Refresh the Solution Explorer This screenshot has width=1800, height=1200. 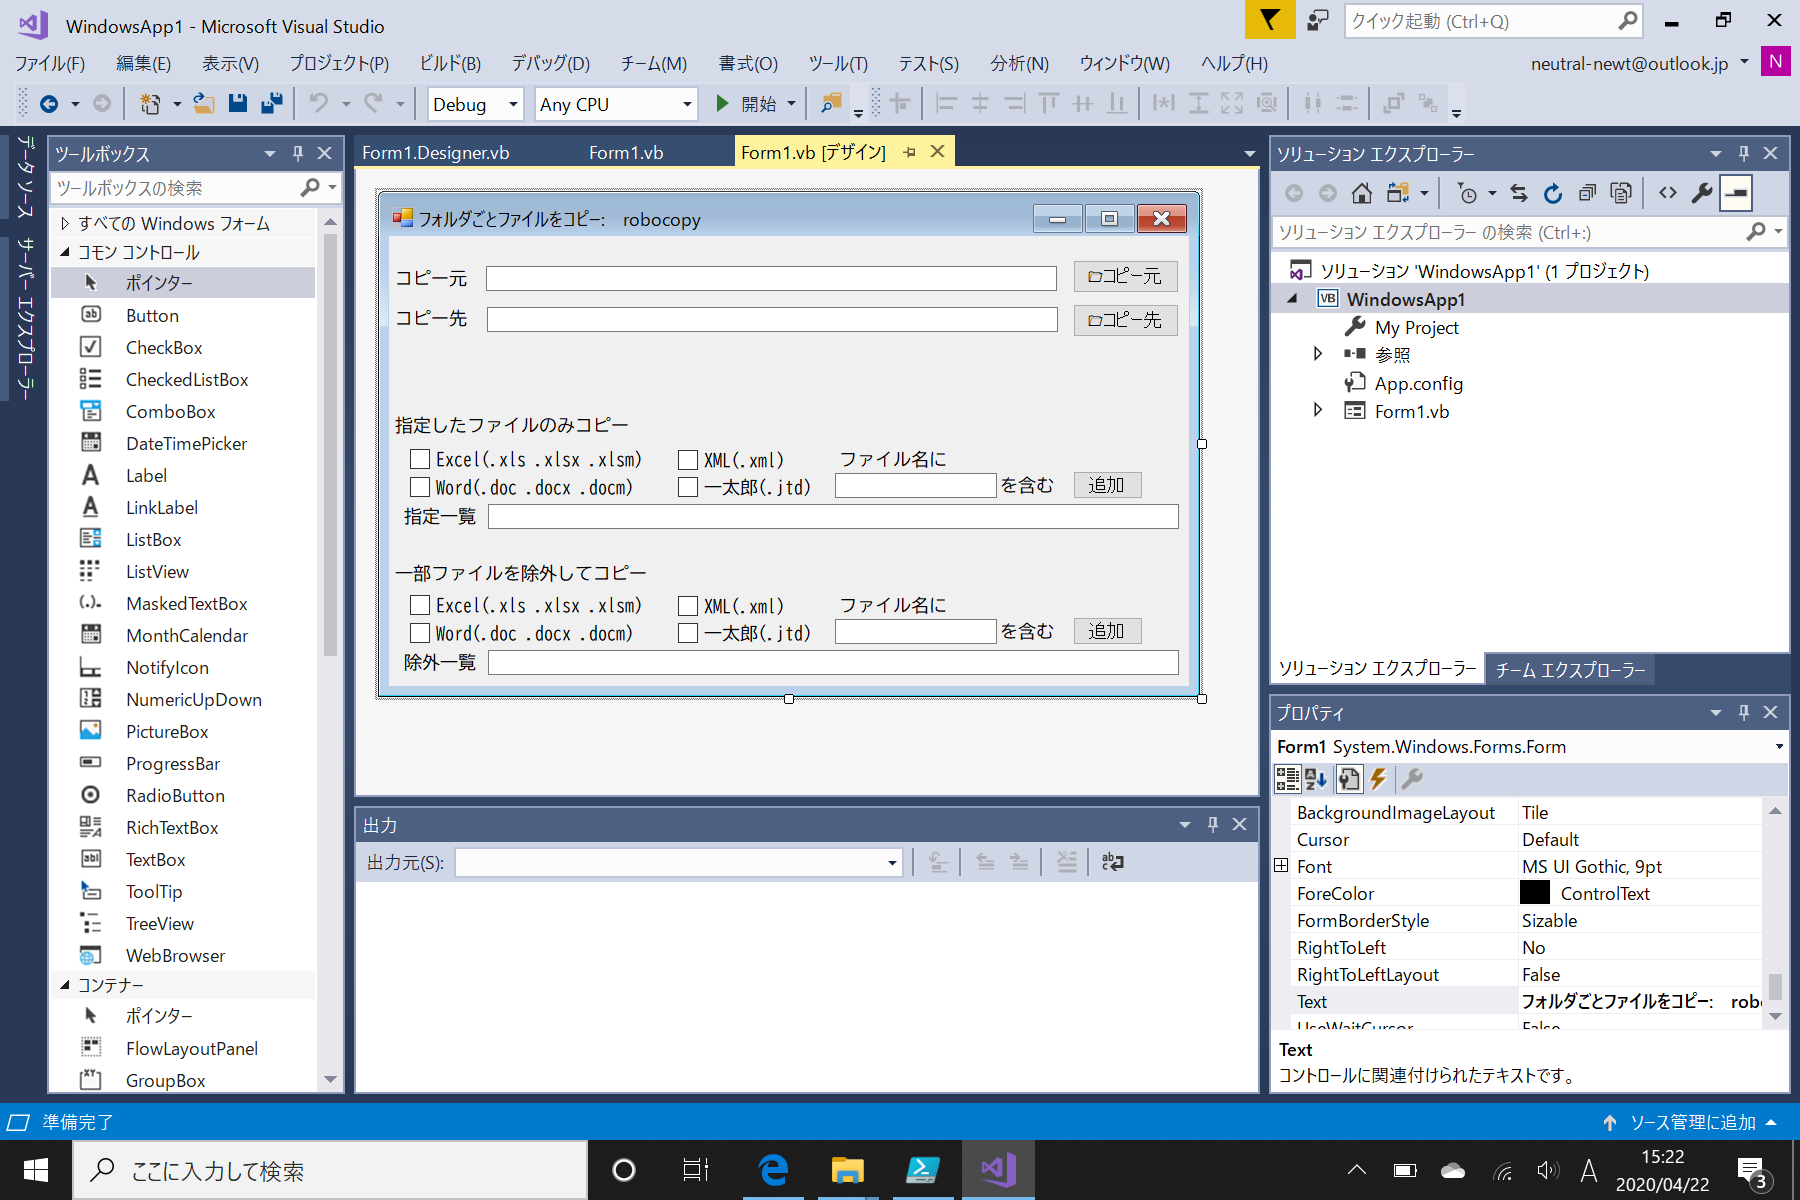point(1553,192)
